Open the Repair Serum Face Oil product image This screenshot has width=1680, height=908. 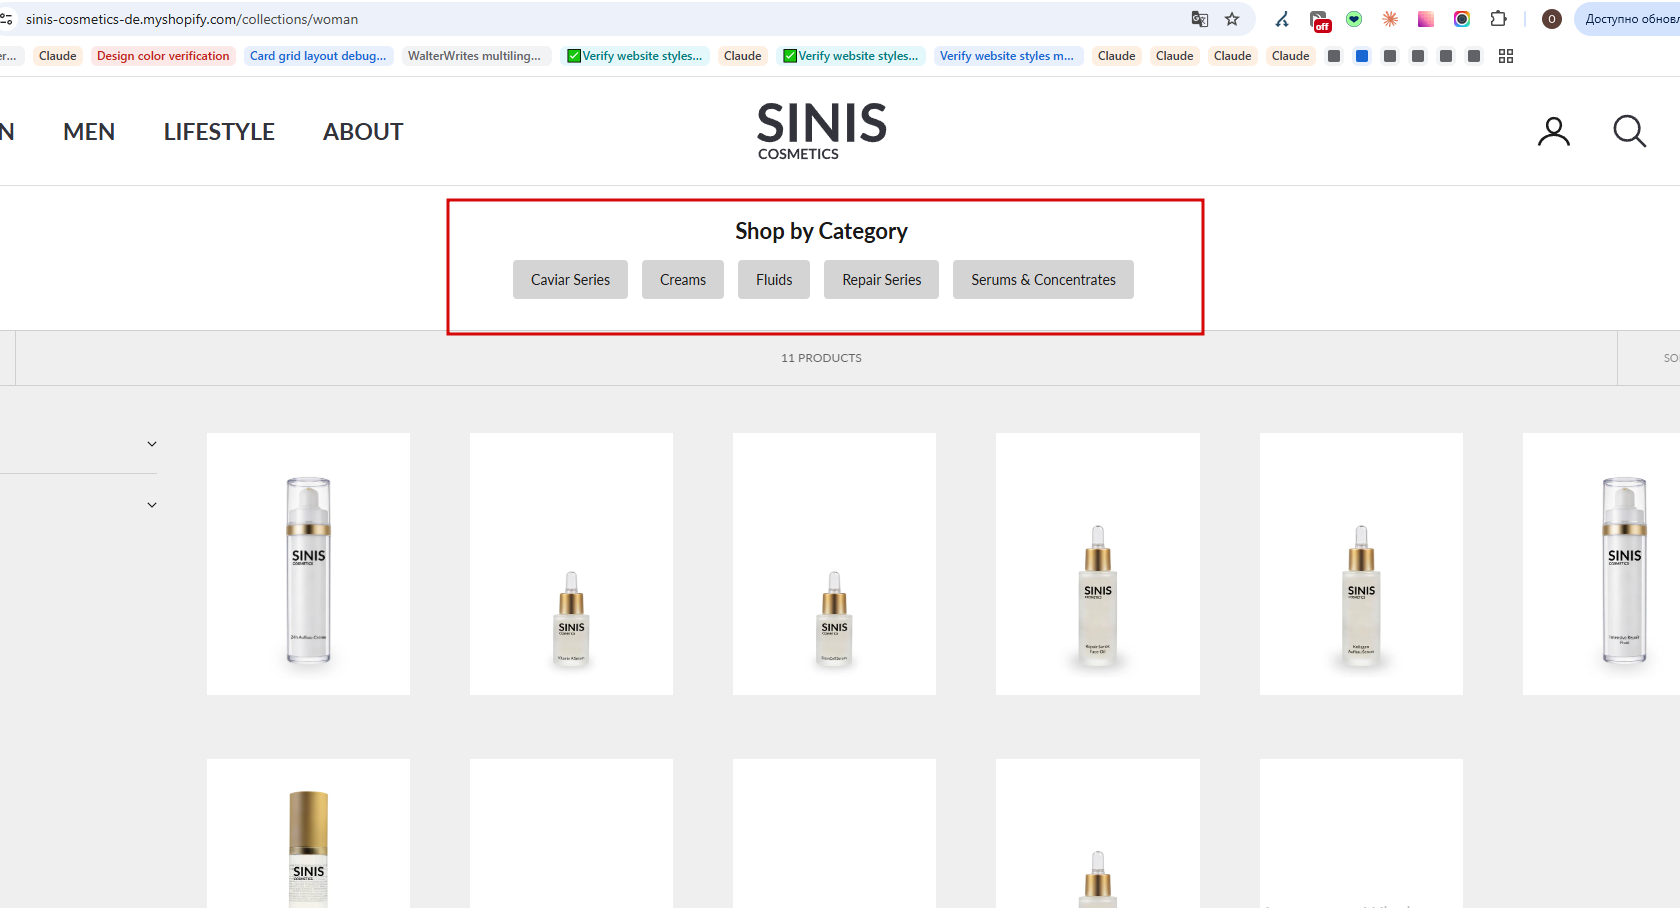coord(1098,564)
